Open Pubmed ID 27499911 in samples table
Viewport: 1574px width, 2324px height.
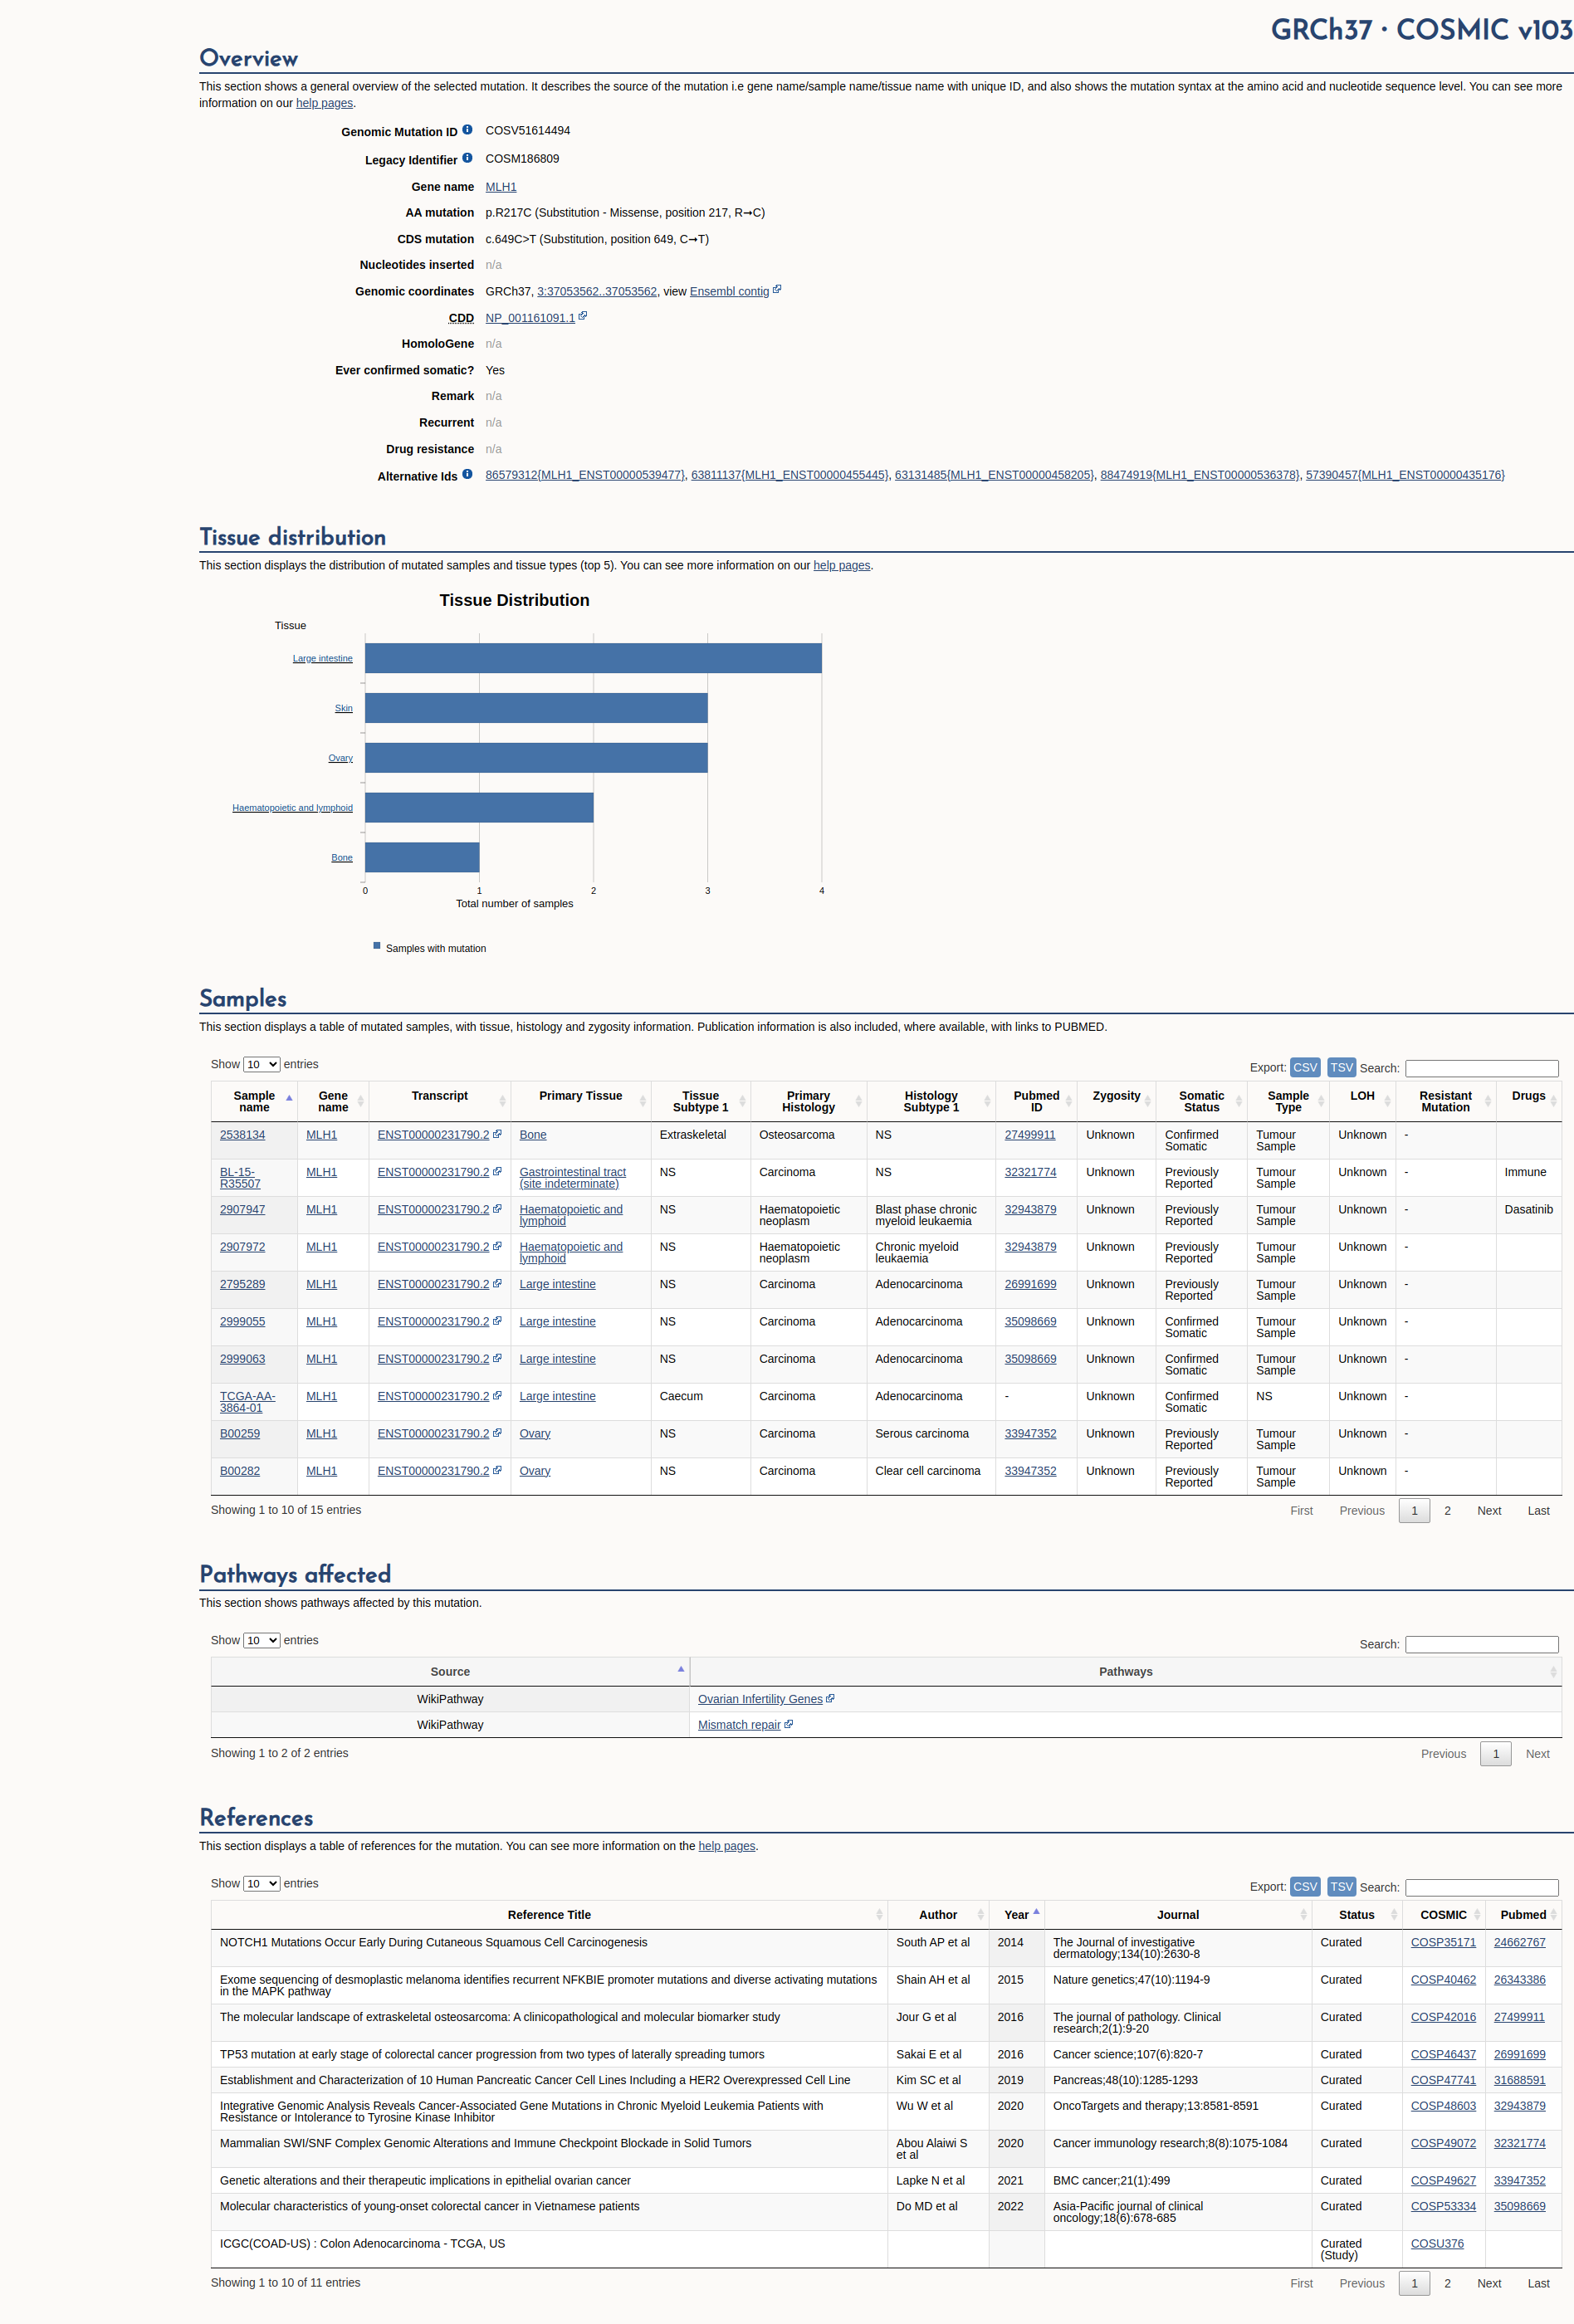tap(1030, 1134)
